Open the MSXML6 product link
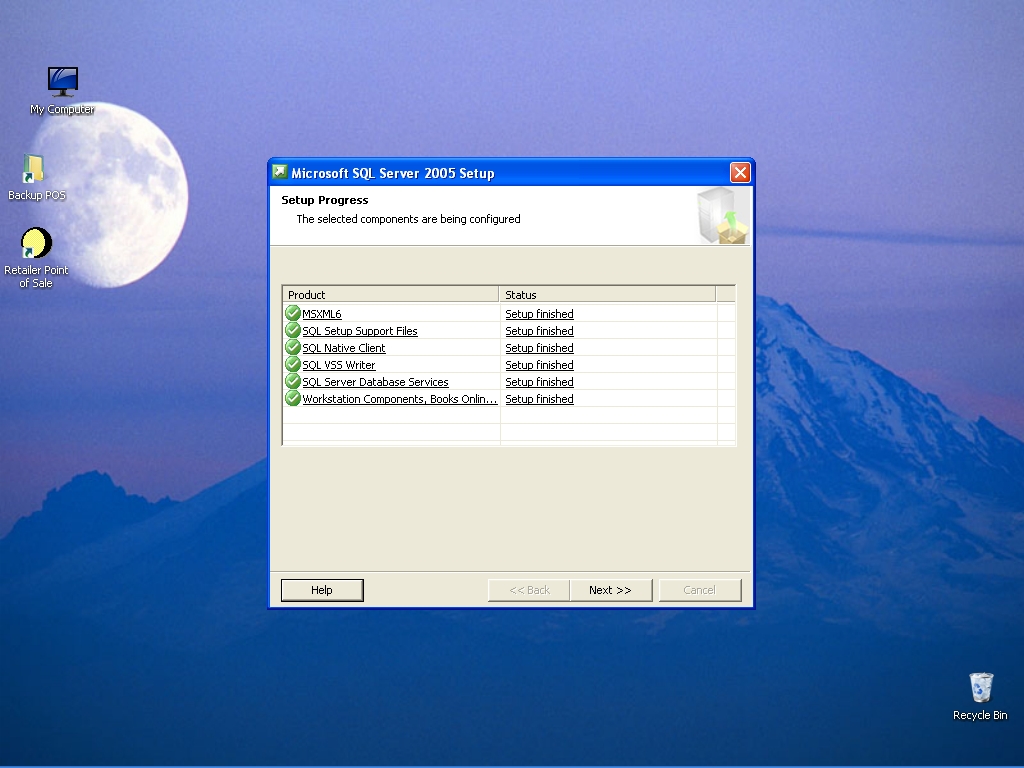1024x768 pixels. click(x=322, y=314)
